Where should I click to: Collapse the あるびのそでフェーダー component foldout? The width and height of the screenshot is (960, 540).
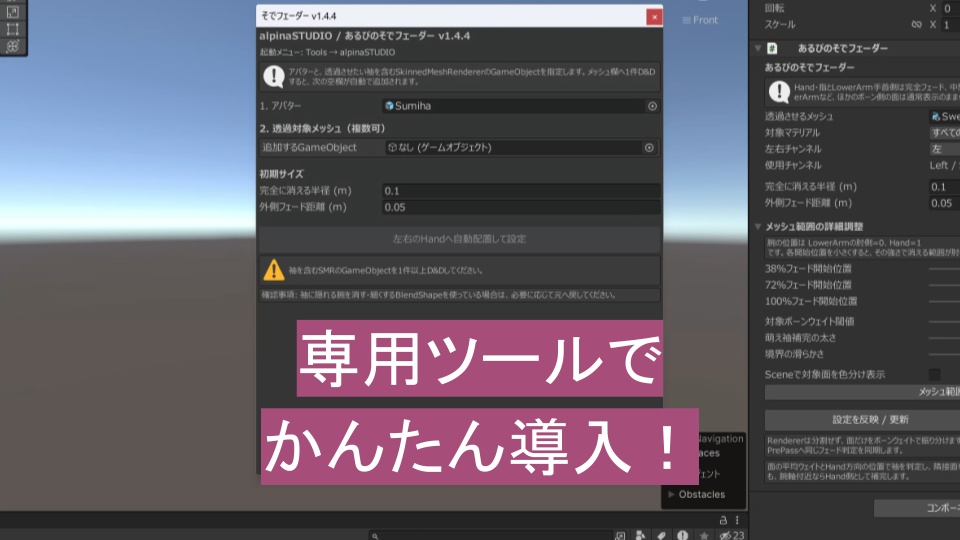pos(758,48)
